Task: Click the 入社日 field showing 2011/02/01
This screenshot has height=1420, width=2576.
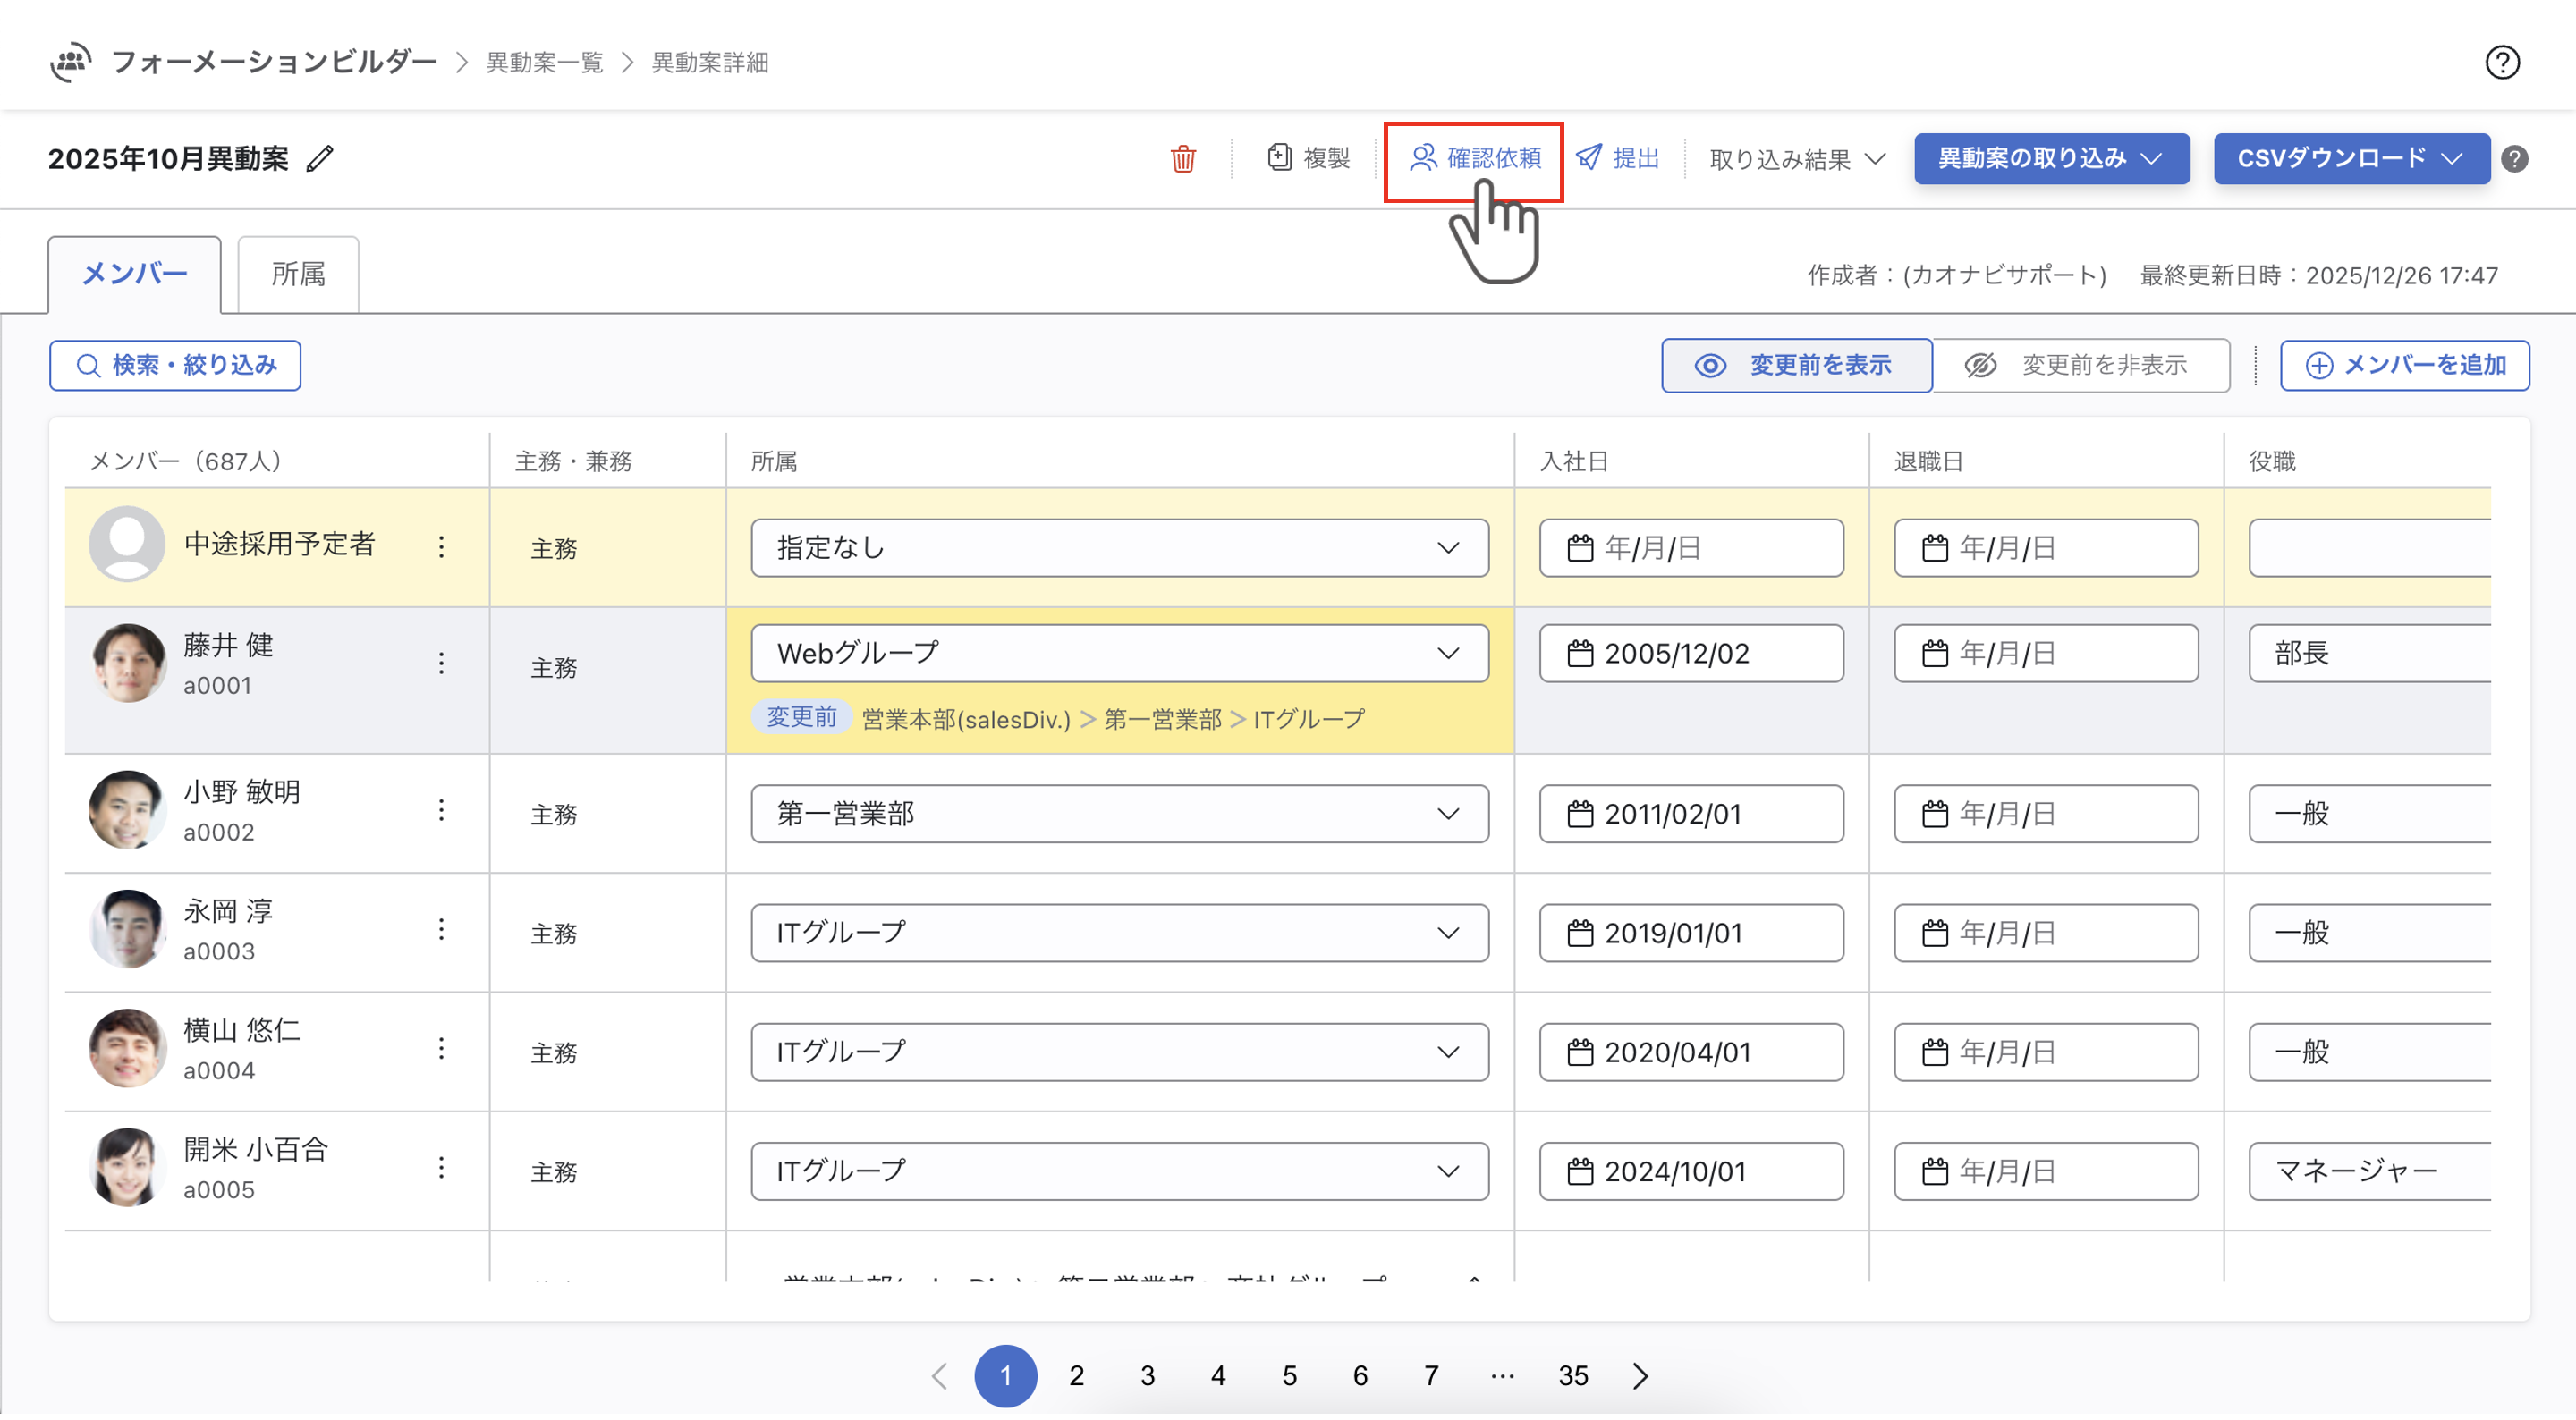Action: (x=1690, y=815)
